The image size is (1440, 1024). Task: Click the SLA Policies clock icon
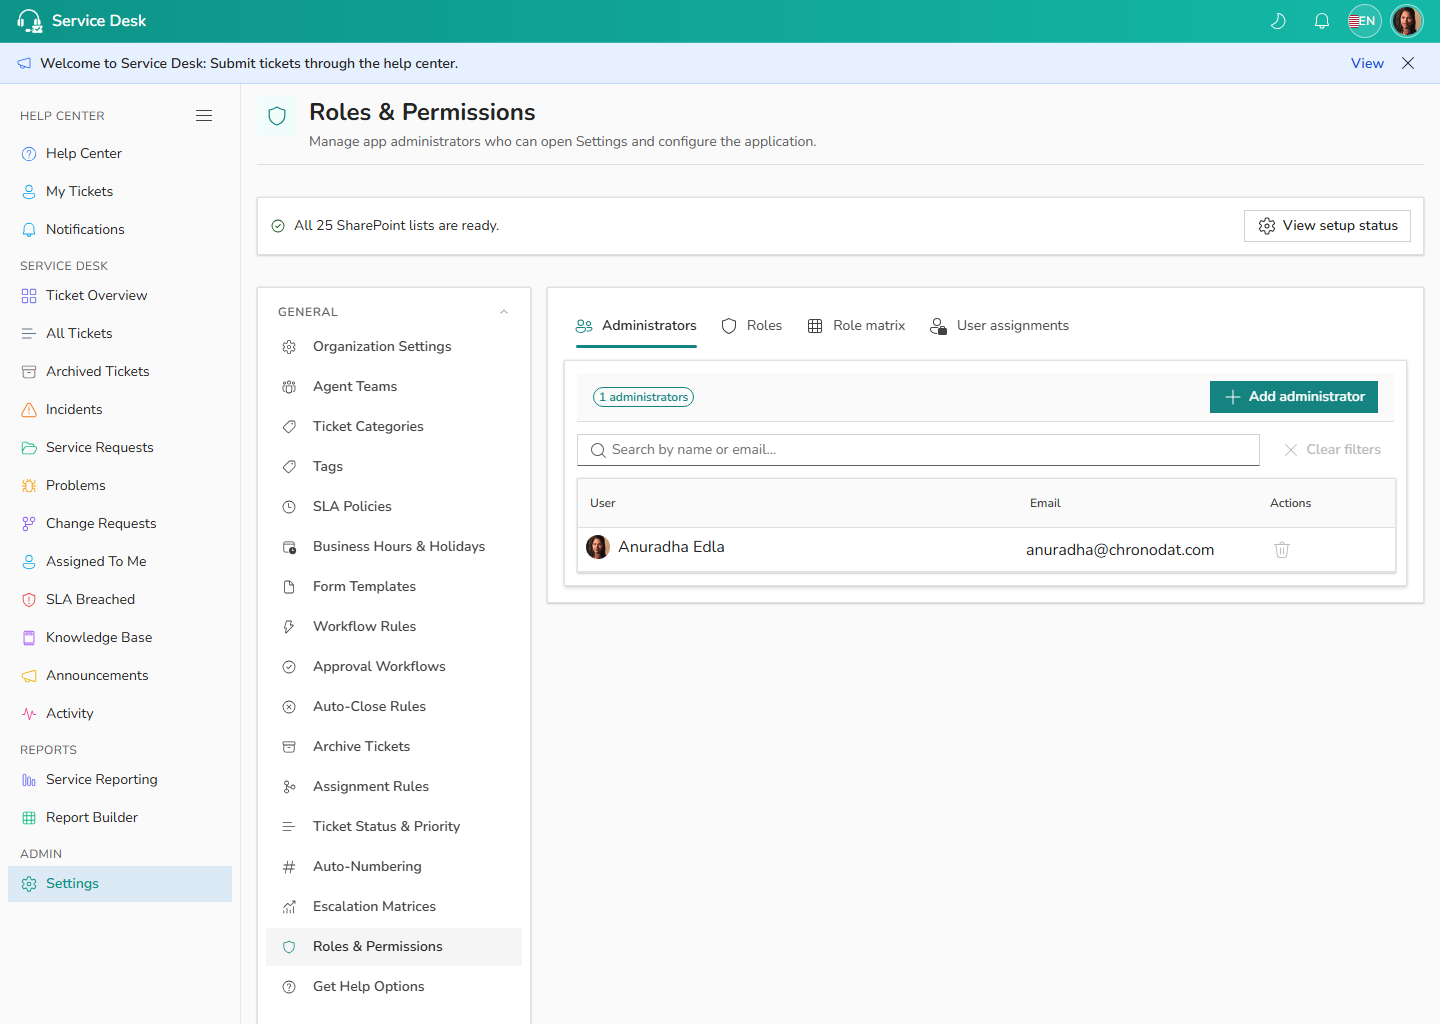tap(289, 506)
